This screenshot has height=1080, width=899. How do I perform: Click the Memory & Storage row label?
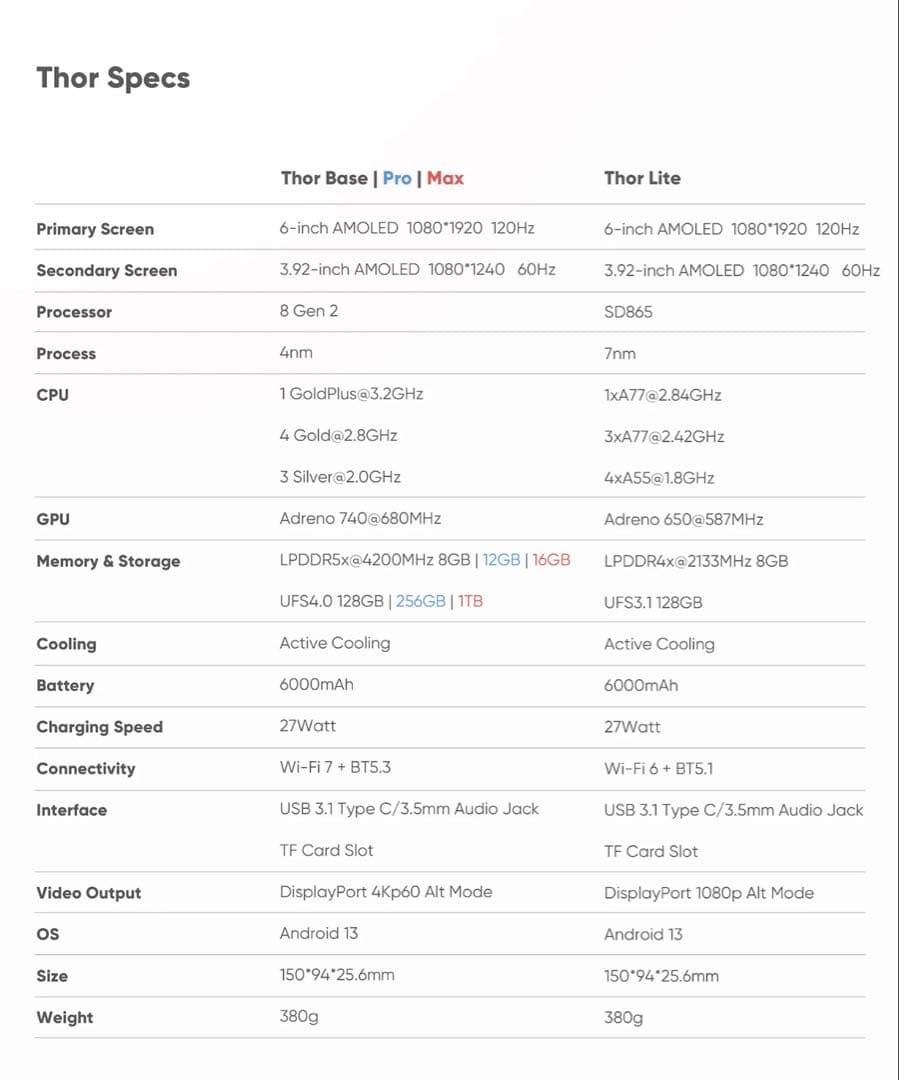pyautogui.click(x=108, y=561)
